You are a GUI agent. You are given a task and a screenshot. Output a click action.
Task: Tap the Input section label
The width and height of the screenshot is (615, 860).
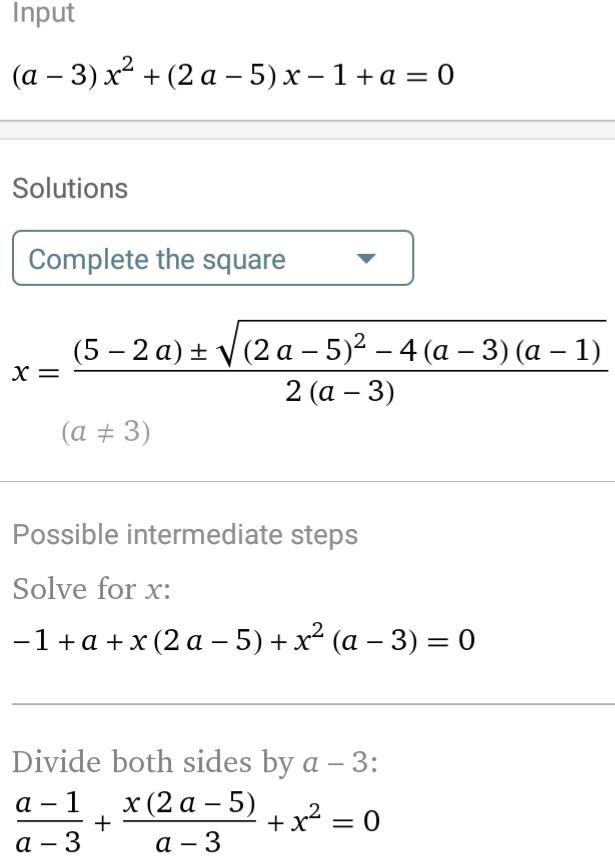coord(44,14)
